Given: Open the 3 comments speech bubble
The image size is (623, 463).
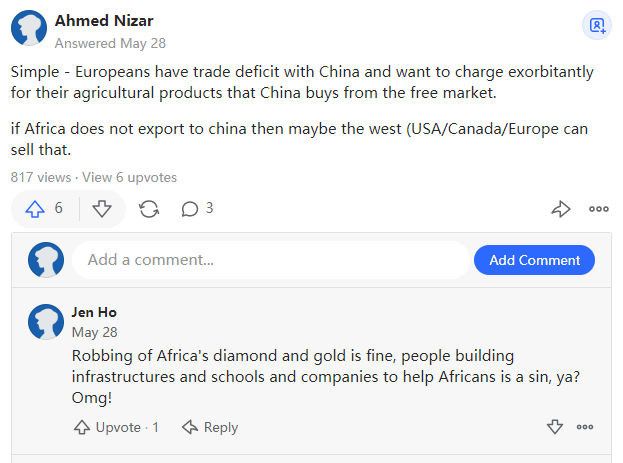Looking at the screenshot, I should point(196,209).
